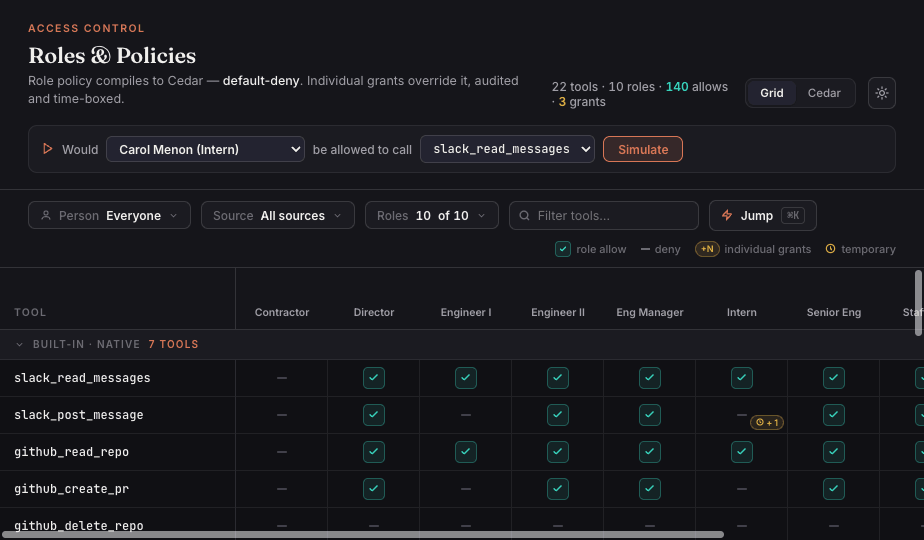Click the ⌘K shortcut badge on Jump
The width and height of the screenshot is (924, 540).
coord(793,215)
